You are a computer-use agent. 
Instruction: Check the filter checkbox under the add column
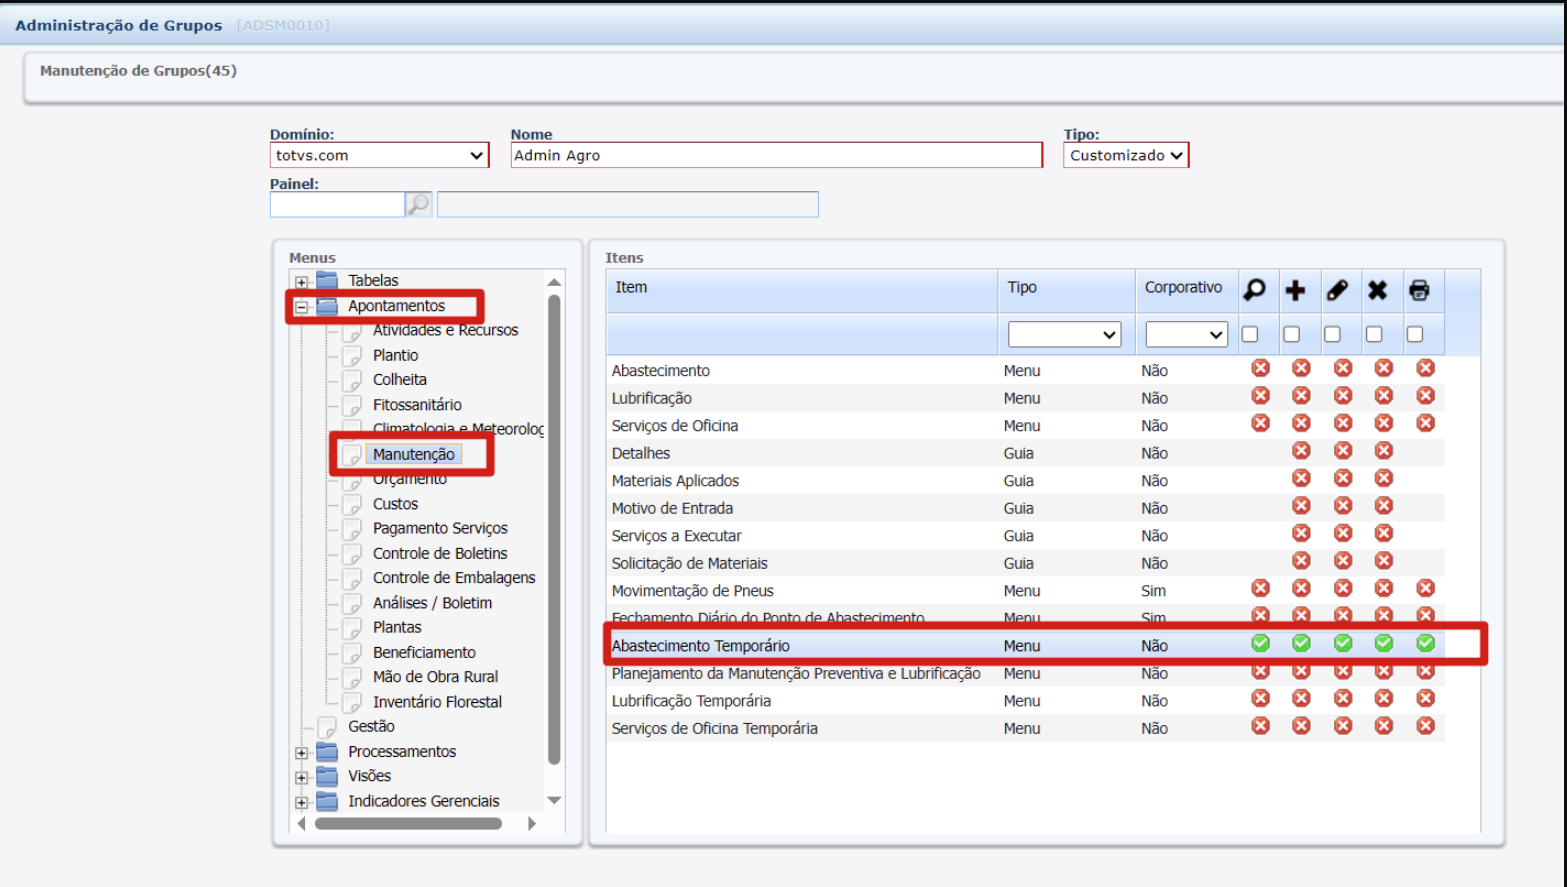(x=1292, y=334)
